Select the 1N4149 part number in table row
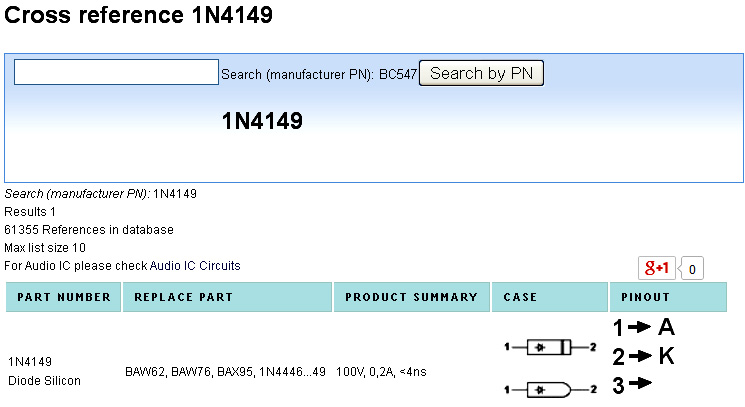745x407 pixels. coord(30,361)
